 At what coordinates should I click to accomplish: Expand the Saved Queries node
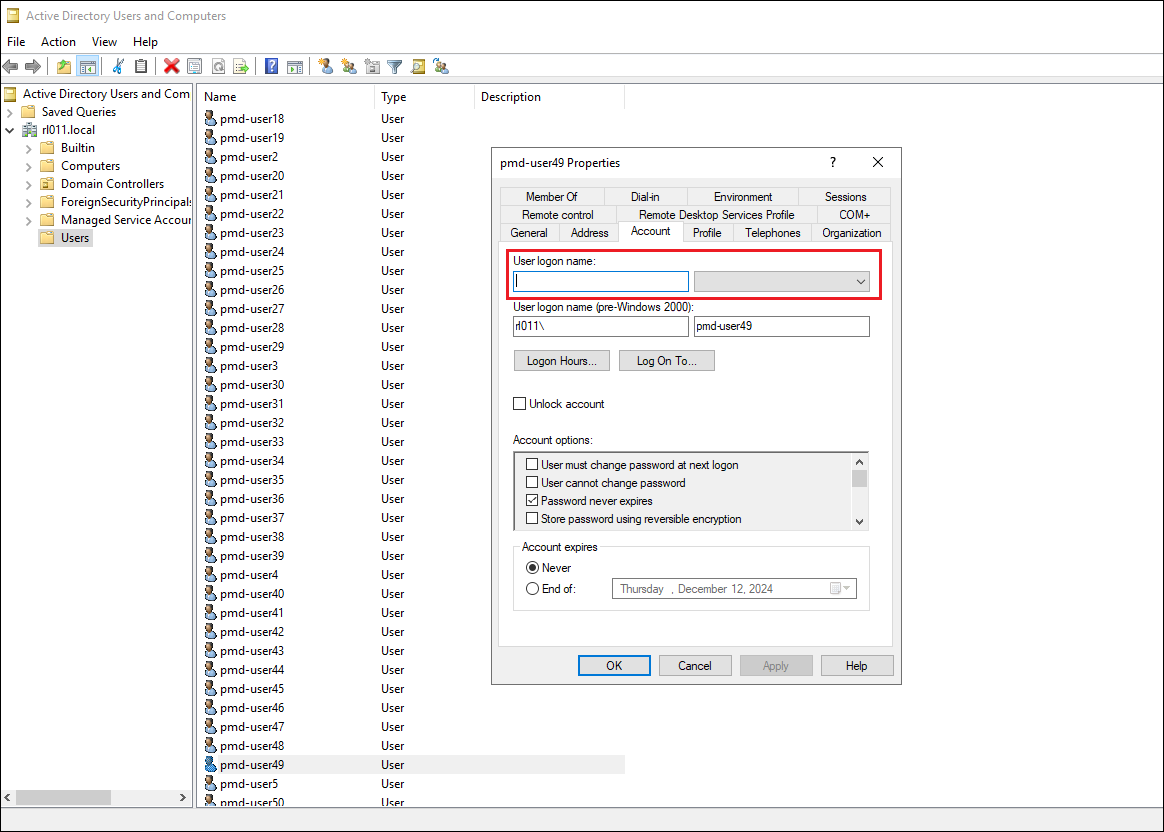tap(10, 113)
